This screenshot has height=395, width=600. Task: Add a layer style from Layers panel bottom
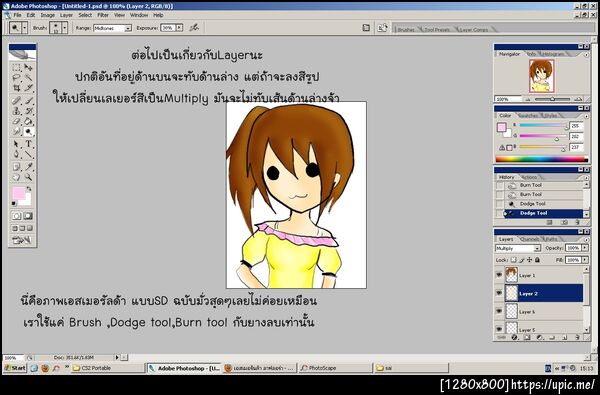[x=514, y=338]
